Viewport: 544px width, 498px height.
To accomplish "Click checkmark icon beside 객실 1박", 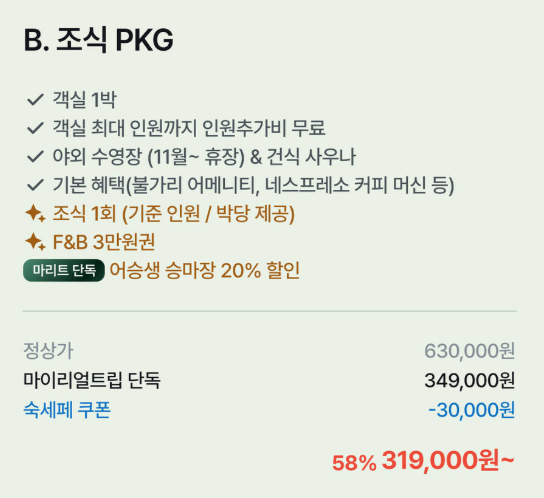I will coord(35,100).
